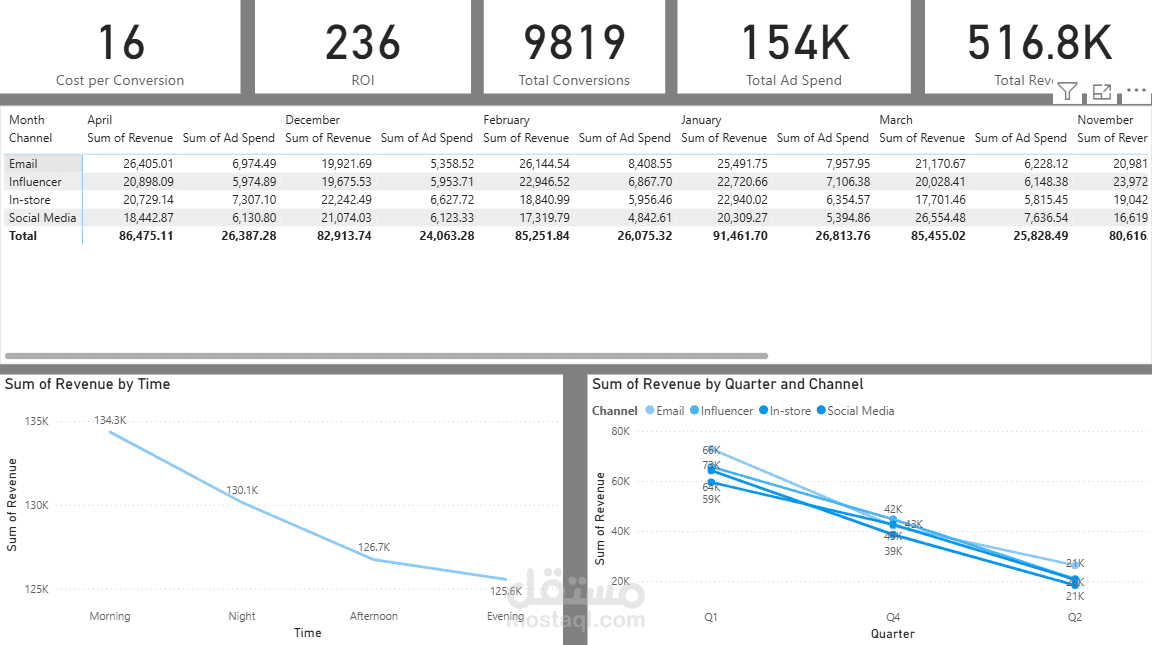
Task: Click the Afternoon axis label
Action: (373, 616)
